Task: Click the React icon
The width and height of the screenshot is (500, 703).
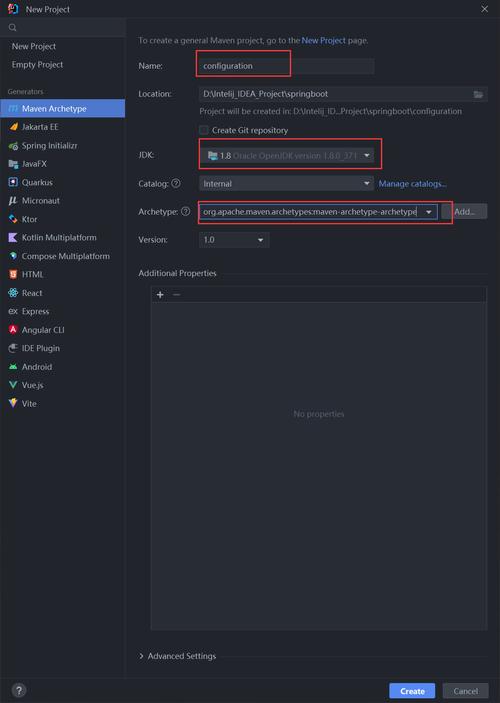Action: pos(13,292)
